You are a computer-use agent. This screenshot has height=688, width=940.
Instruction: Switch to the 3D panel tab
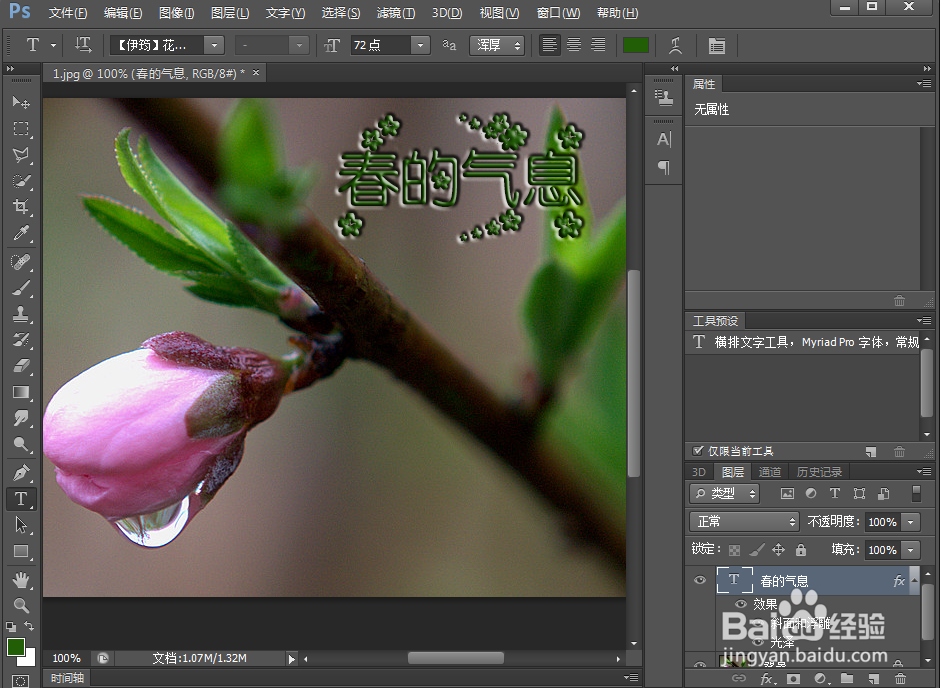pos(699,472)
